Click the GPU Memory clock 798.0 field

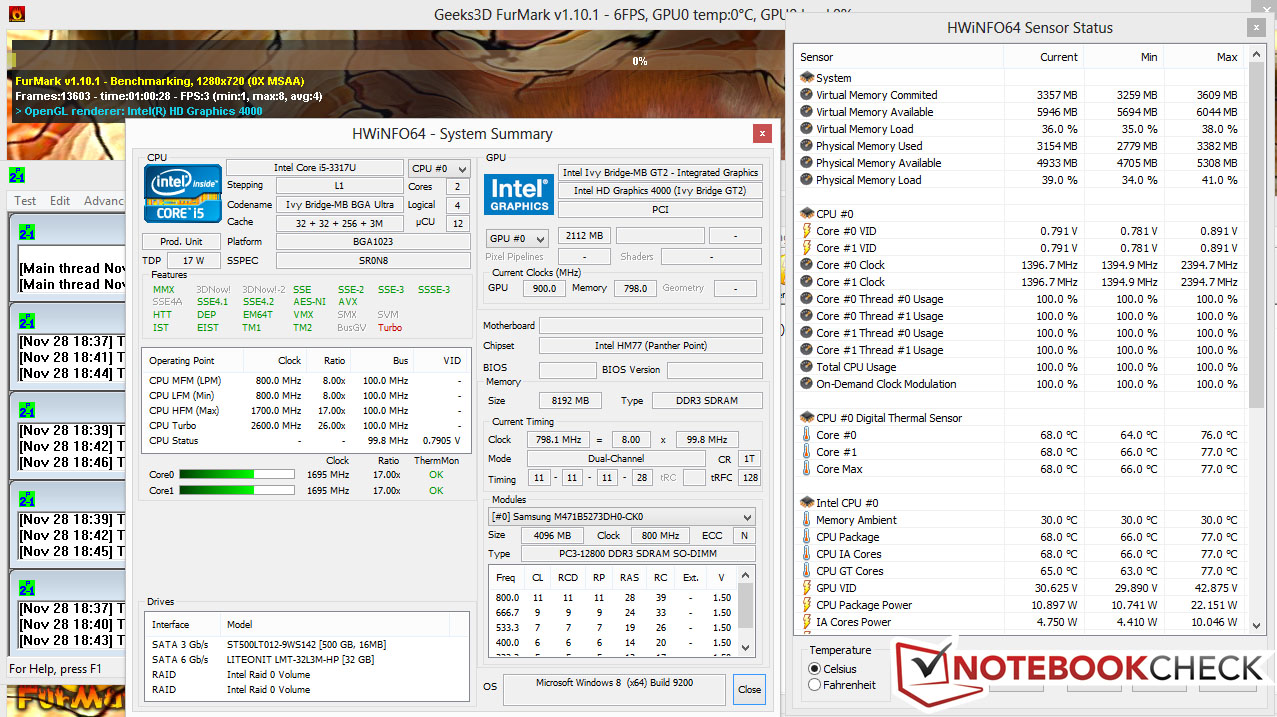tap(635, 288)
